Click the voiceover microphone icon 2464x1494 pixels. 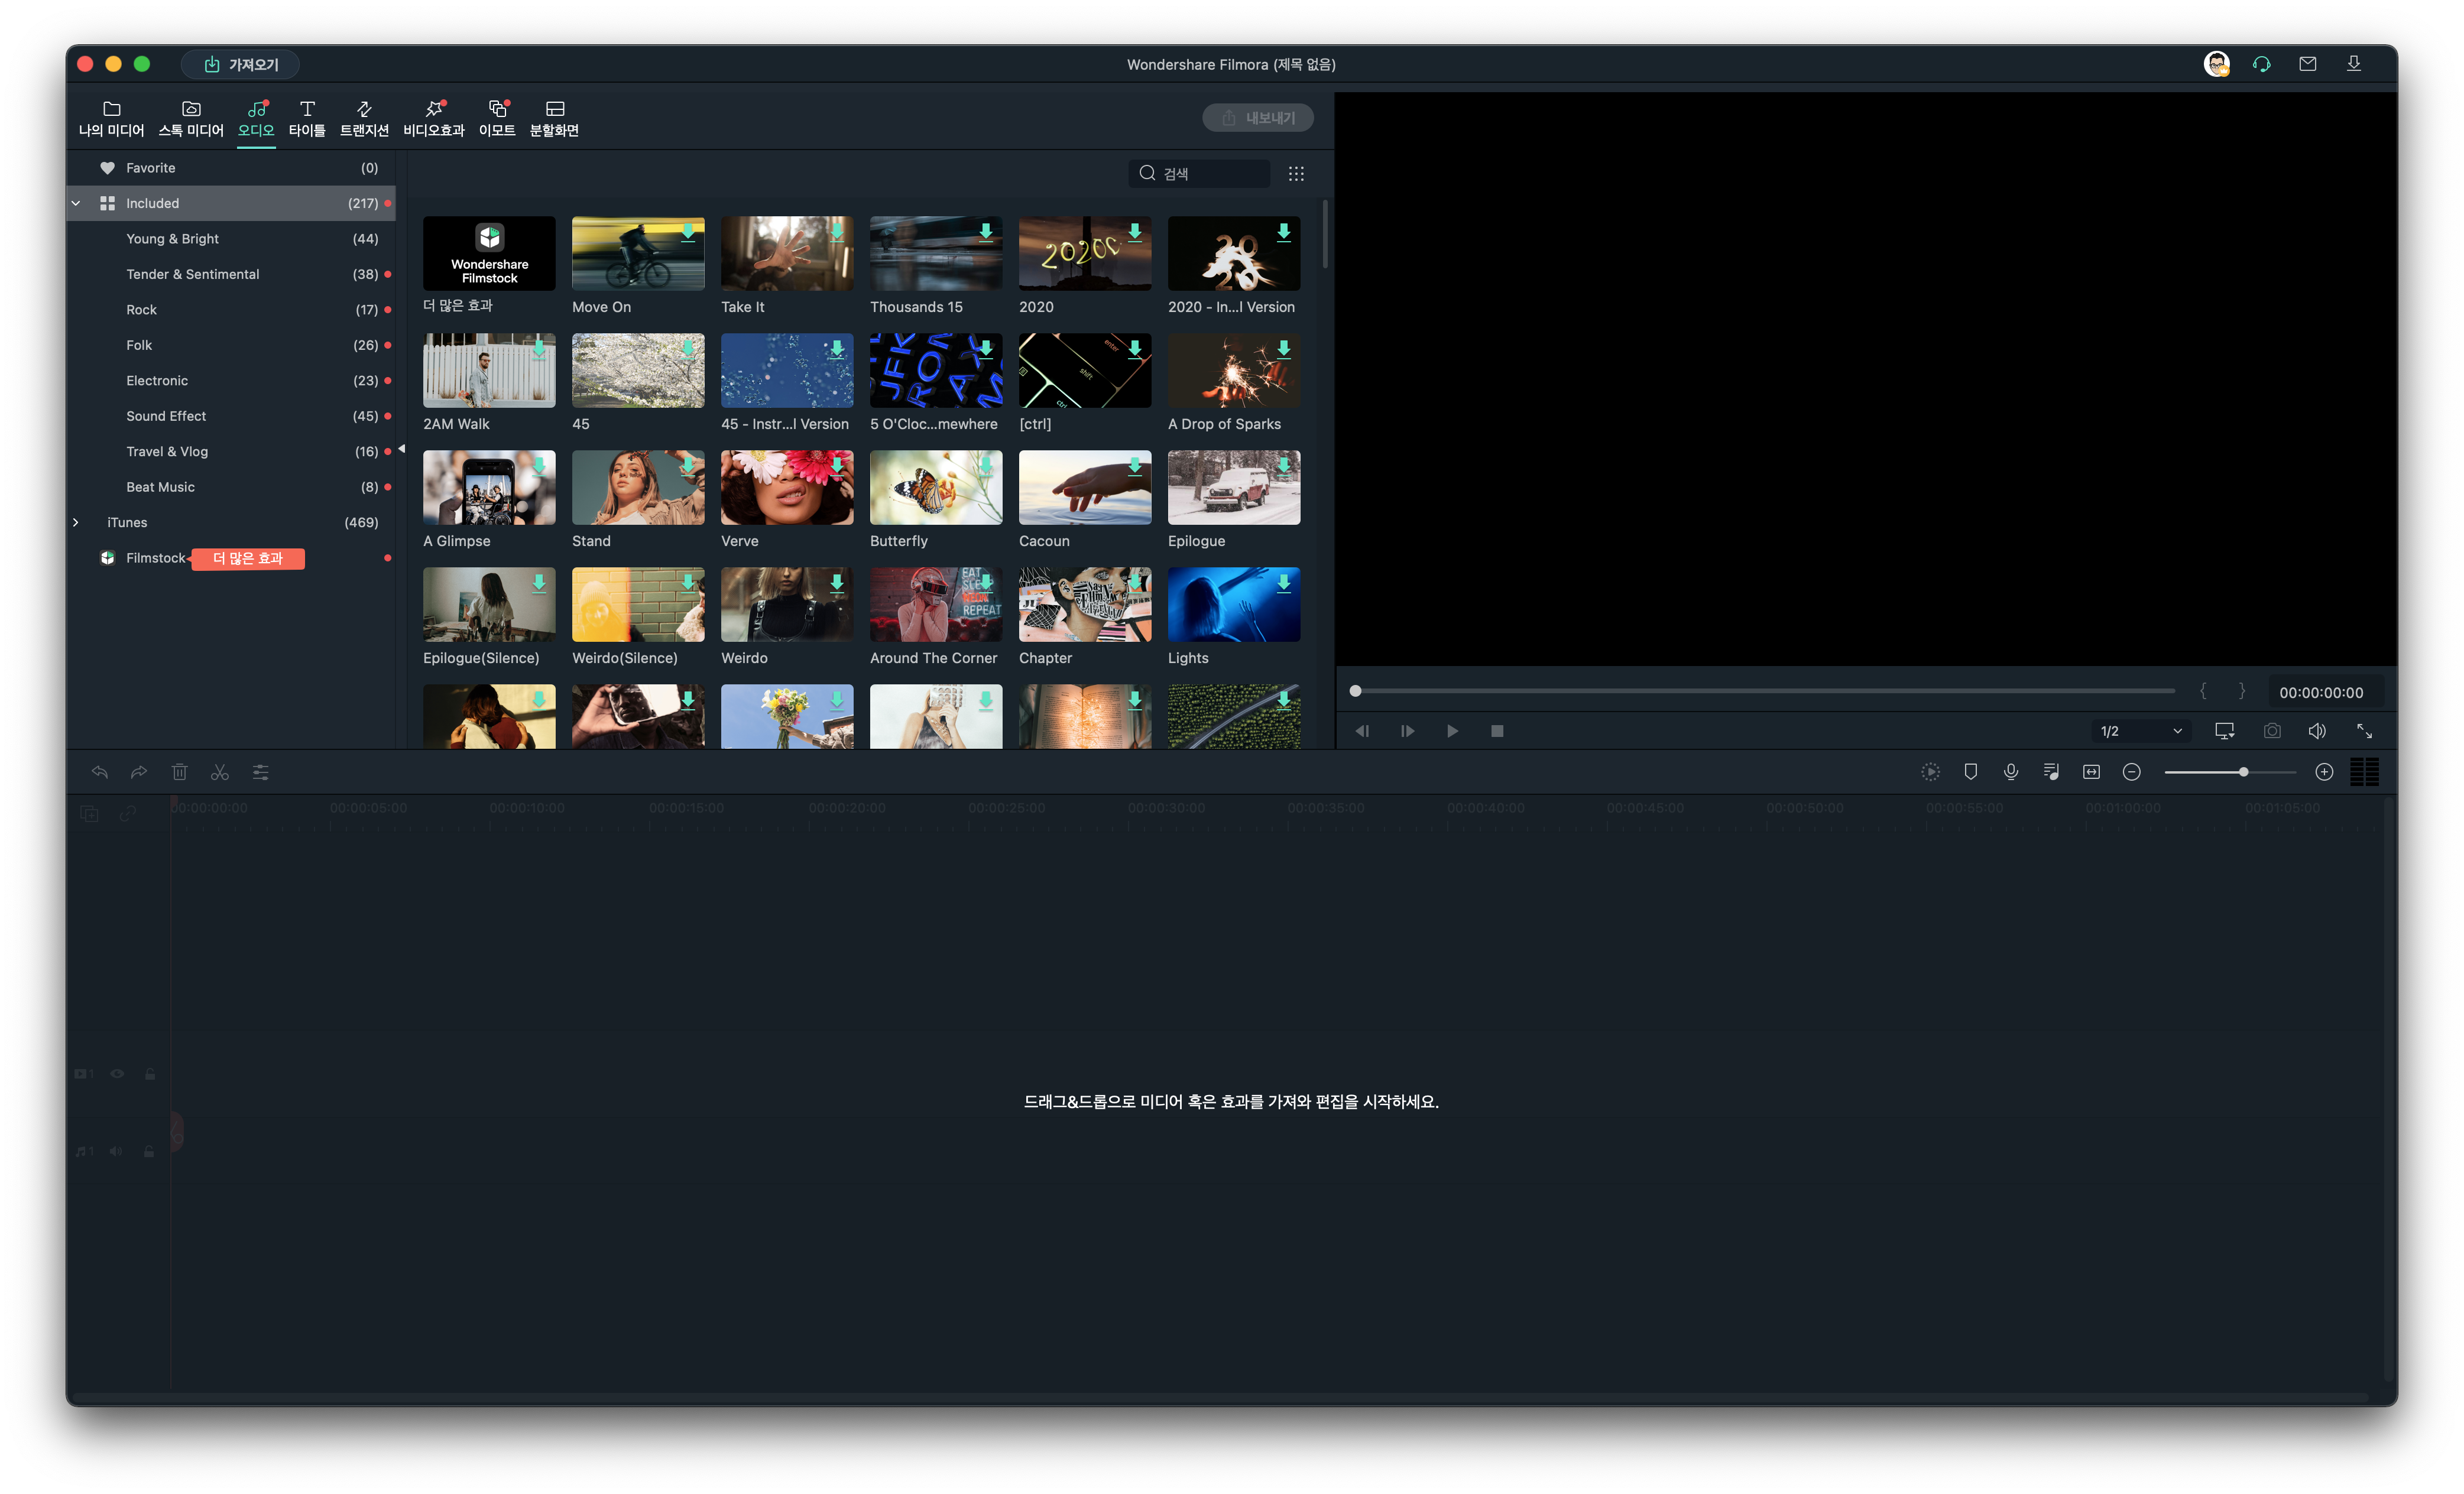tap(2011, 772)
